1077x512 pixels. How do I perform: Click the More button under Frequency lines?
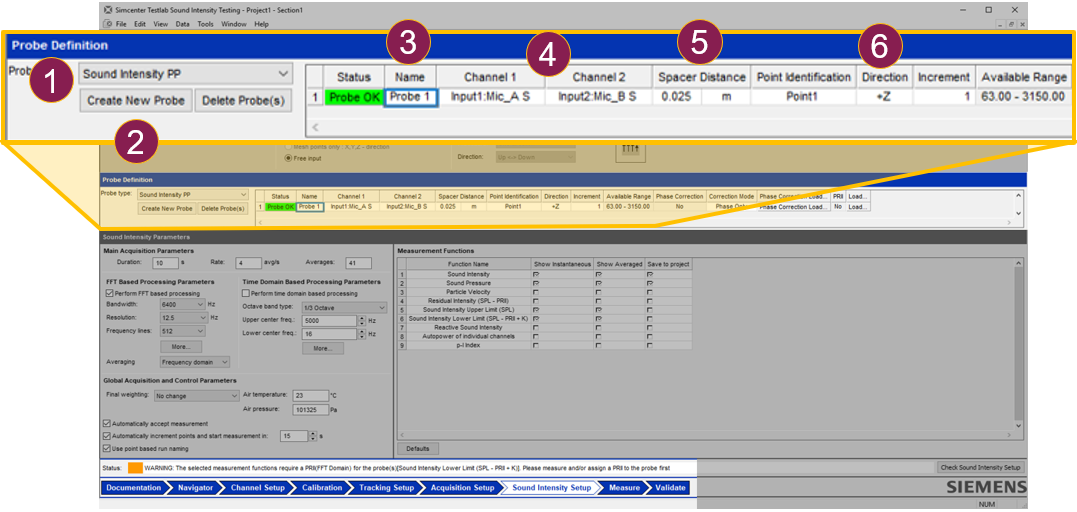click(x=180, y=346)
